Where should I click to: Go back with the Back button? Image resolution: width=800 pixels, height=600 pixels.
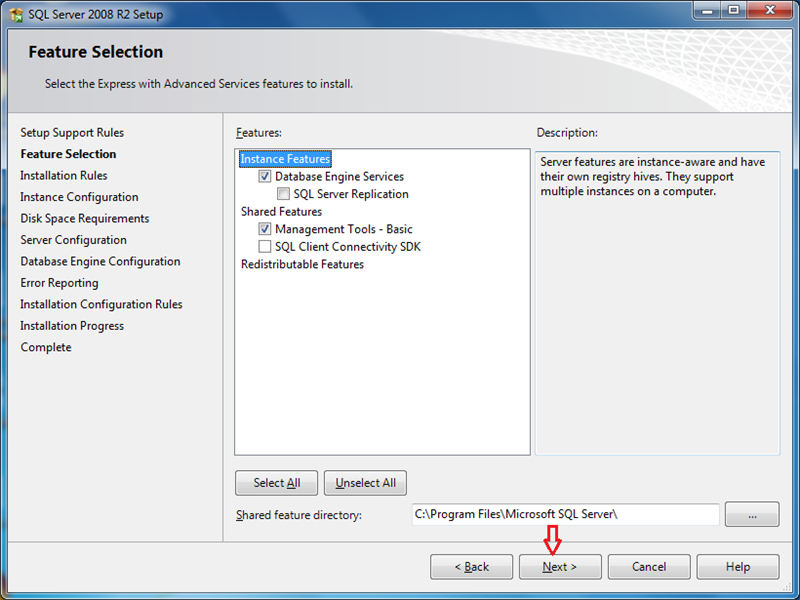tap(471, 567)
